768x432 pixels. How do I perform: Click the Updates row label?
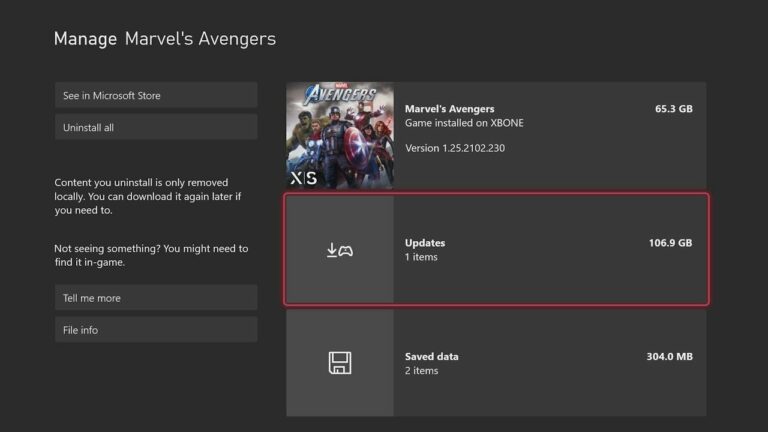click(425, 243)
